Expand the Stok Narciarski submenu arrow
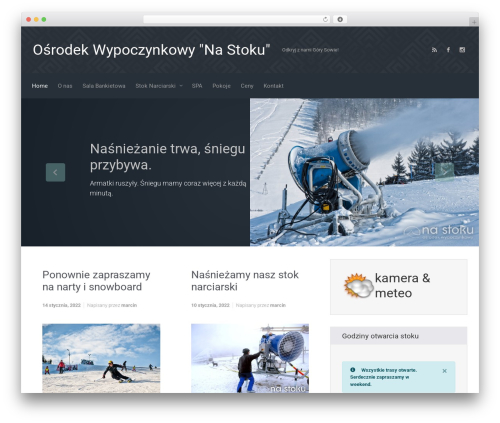 coord(181,86)
